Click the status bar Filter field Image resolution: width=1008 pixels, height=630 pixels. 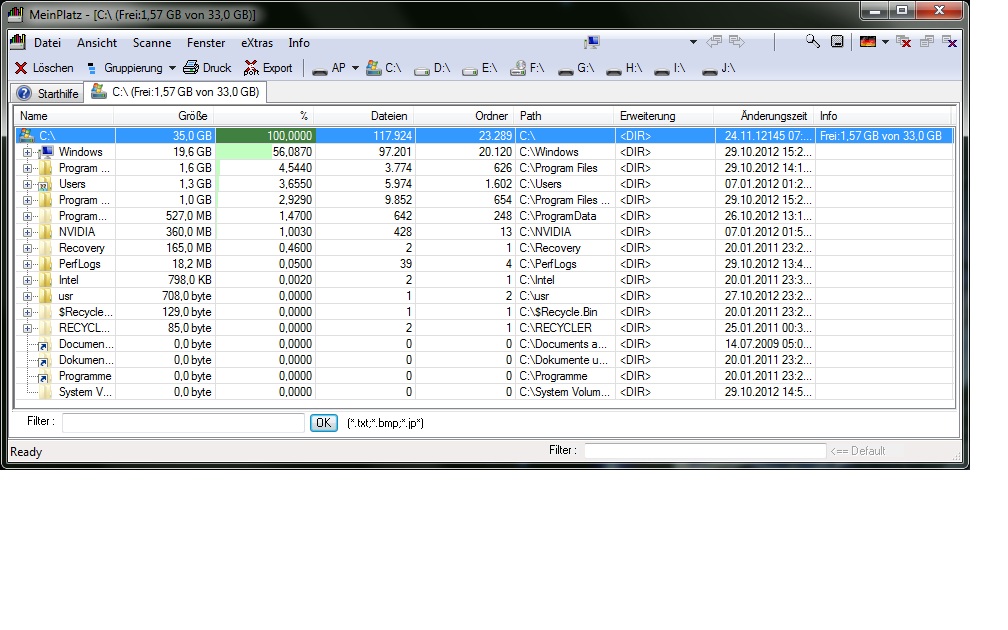[705, 451]
